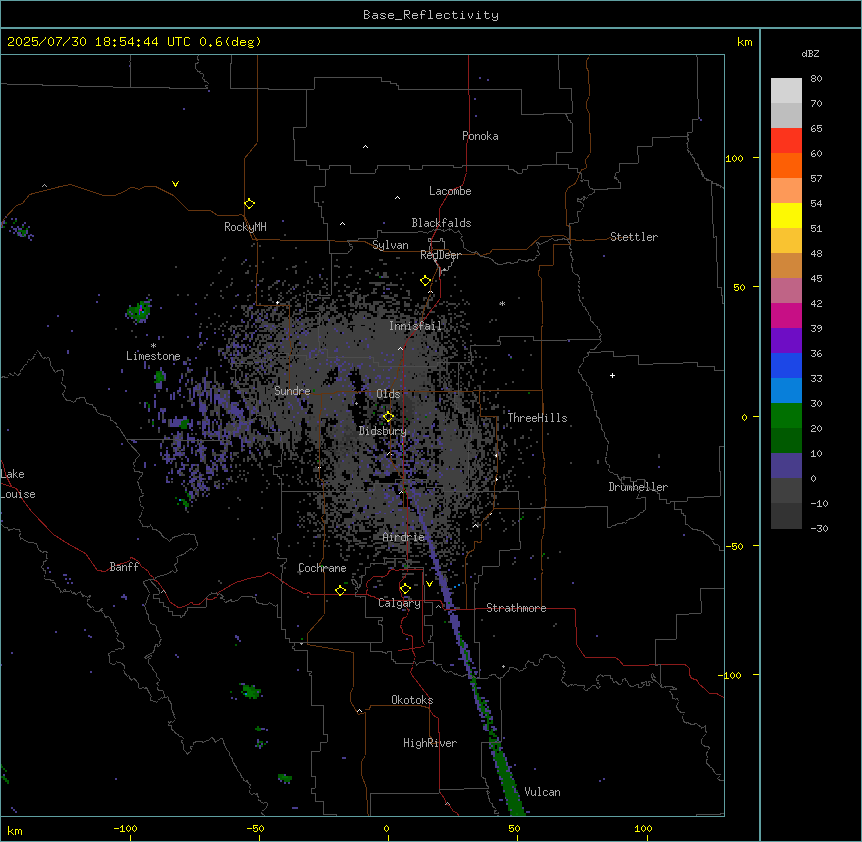Click the Sundre town label
This screenshot has height=842, width=862.
pos(292,391)
